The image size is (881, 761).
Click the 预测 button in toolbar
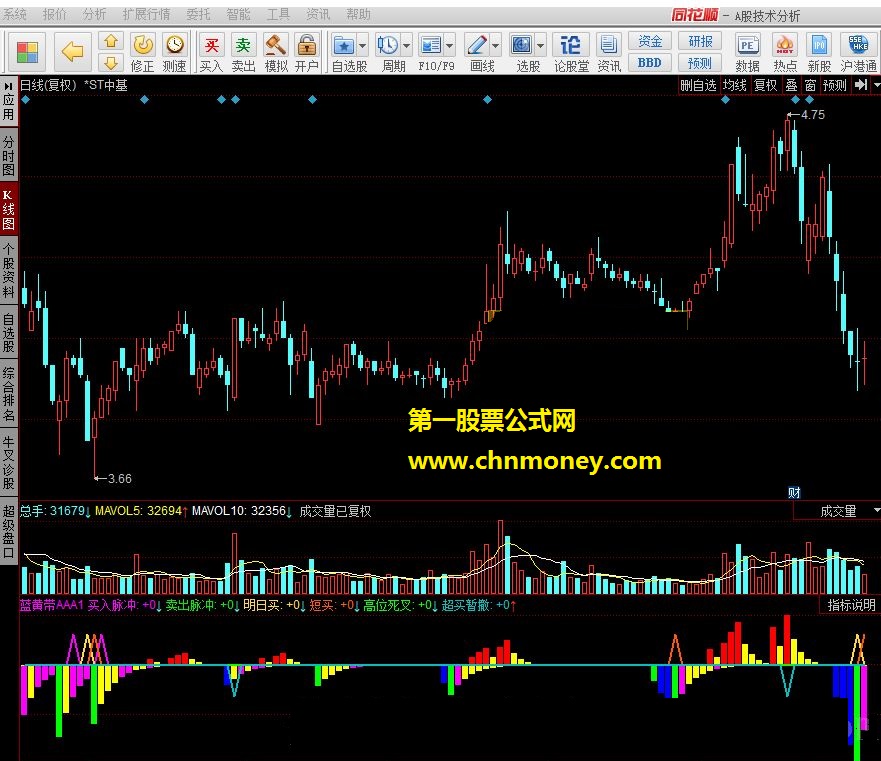(700, 62)
